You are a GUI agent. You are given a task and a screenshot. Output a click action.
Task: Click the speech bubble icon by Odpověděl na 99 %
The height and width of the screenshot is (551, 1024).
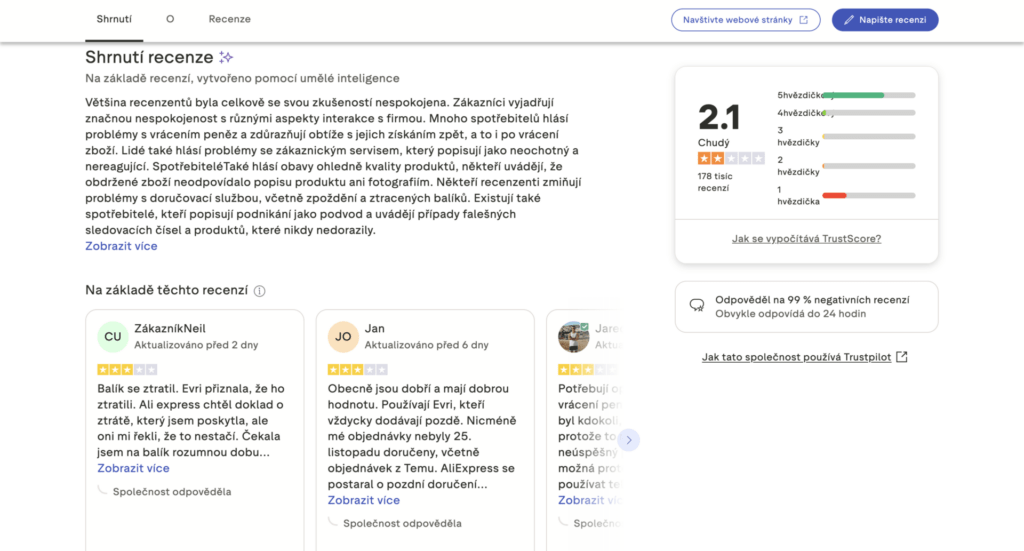click(696, 305)
